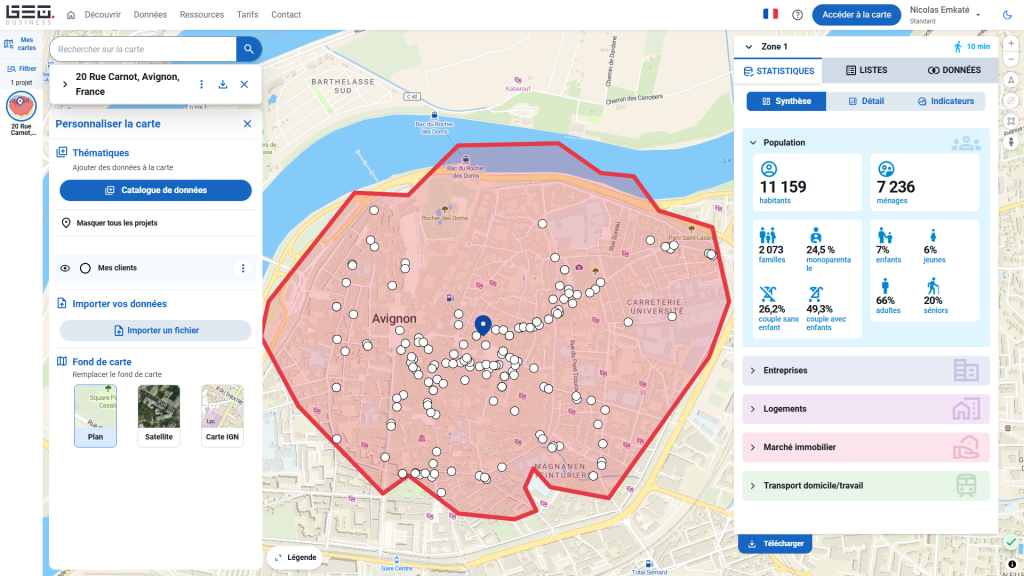Switch to the LISTES tab

(x=866, y=71)
